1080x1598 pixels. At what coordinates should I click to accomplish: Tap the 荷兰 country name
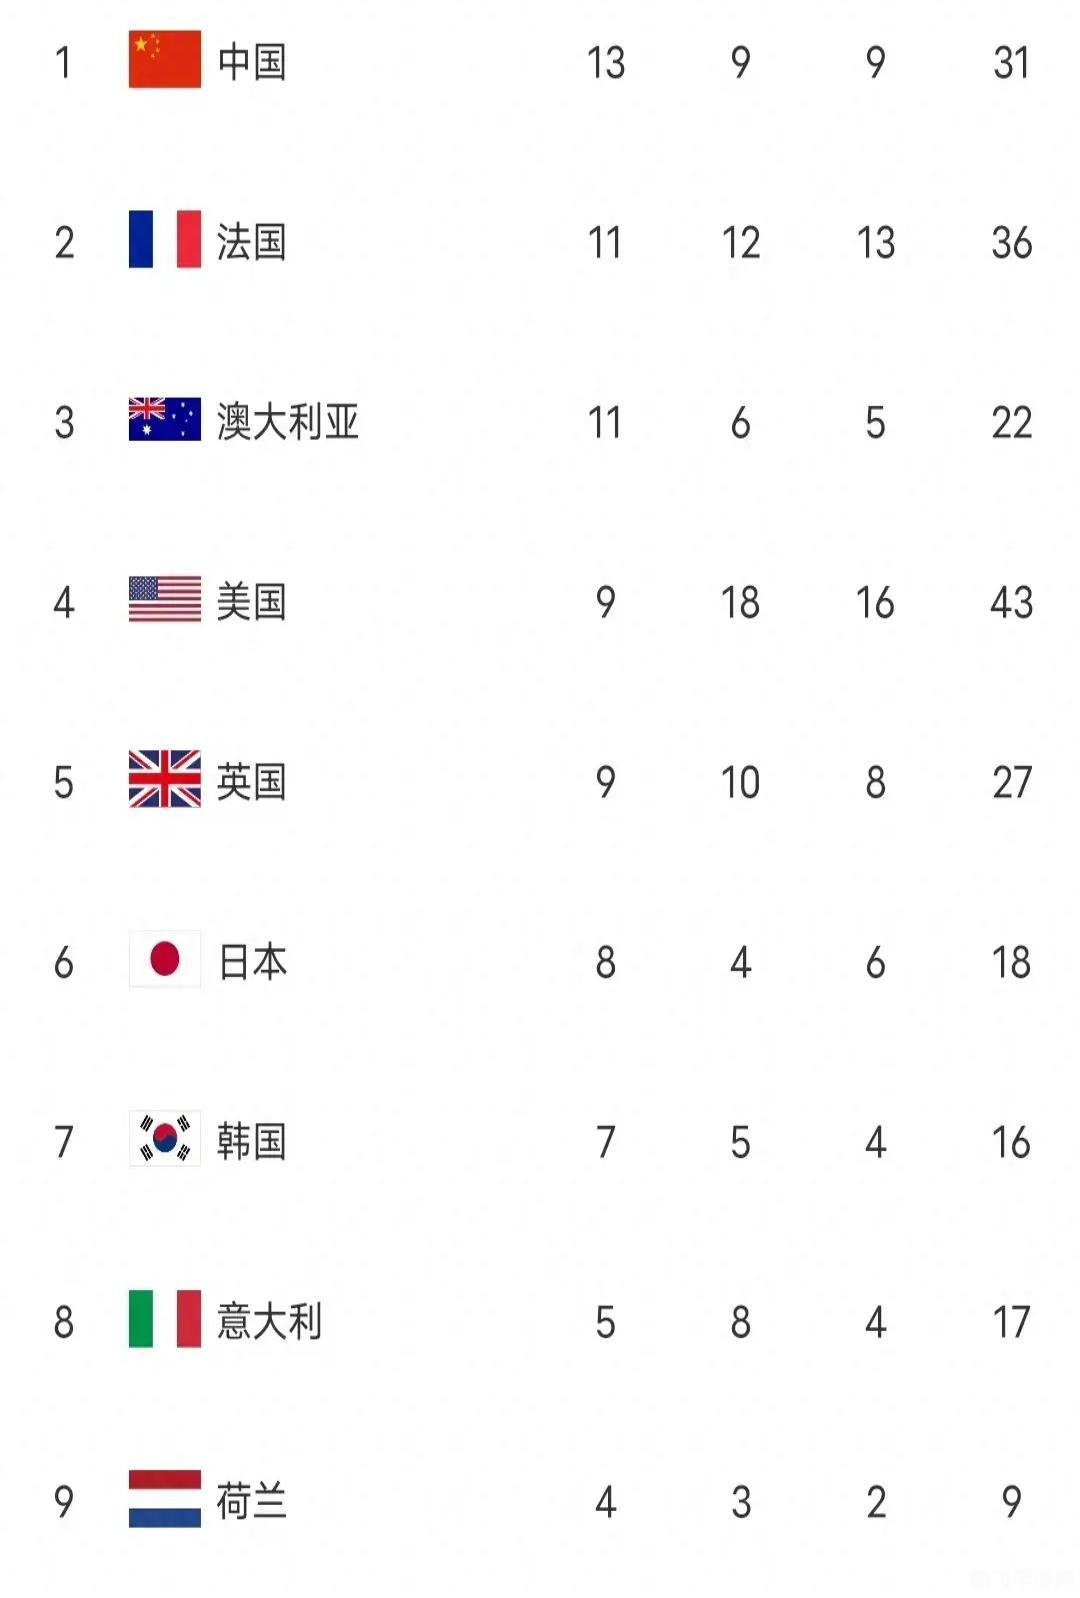252,1502
